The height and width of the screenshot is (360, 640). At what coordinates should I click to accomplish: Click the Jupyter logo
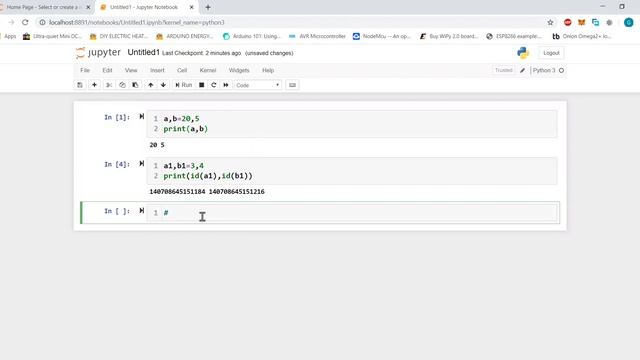coord(98,53)
